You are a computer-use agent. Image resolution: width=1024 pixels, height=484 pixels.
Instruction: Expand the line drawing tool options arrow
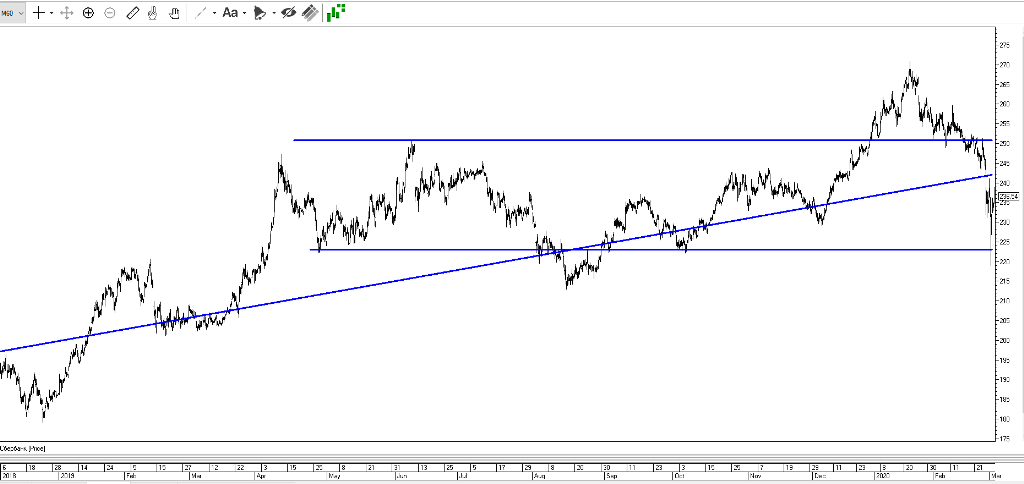coord(213,13)
